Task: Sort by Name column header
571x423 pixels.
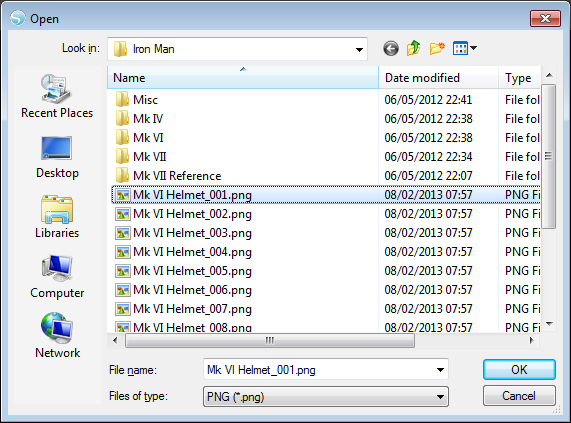Action: 243,78
